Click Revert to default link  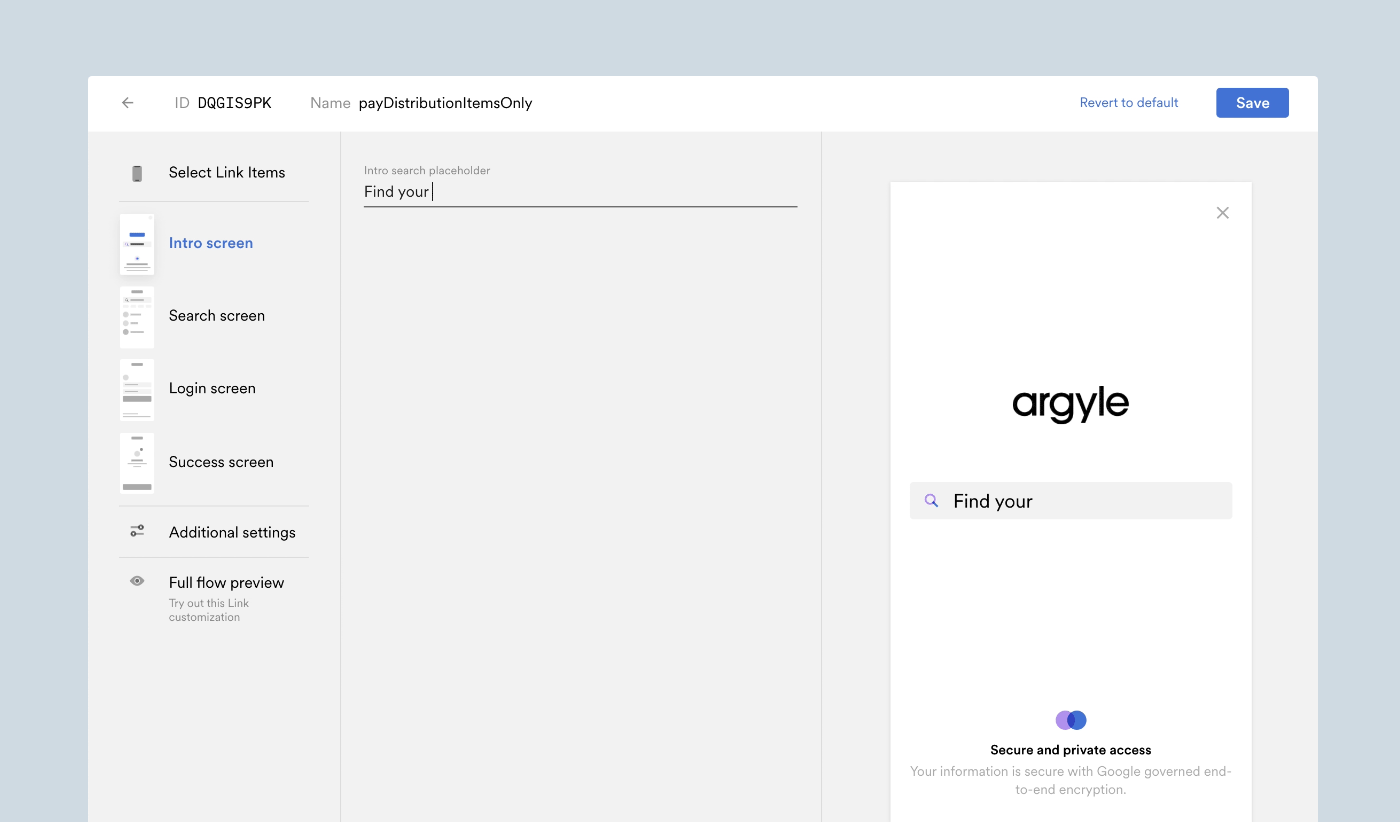pyautogui.click(x=1129, y=102)
